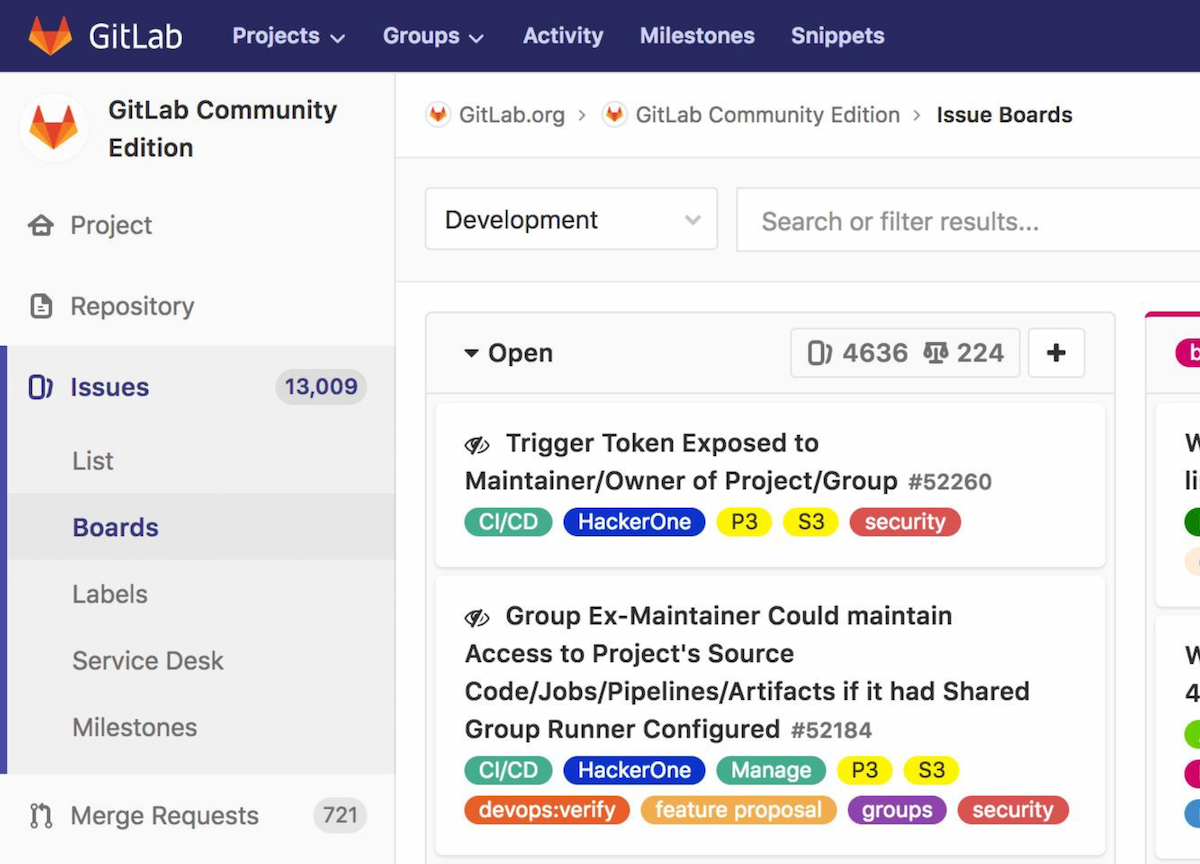Click the GitLab Community Edition avatar
The height and width of the screenshot is (864, 1200).
pos(54,128)
